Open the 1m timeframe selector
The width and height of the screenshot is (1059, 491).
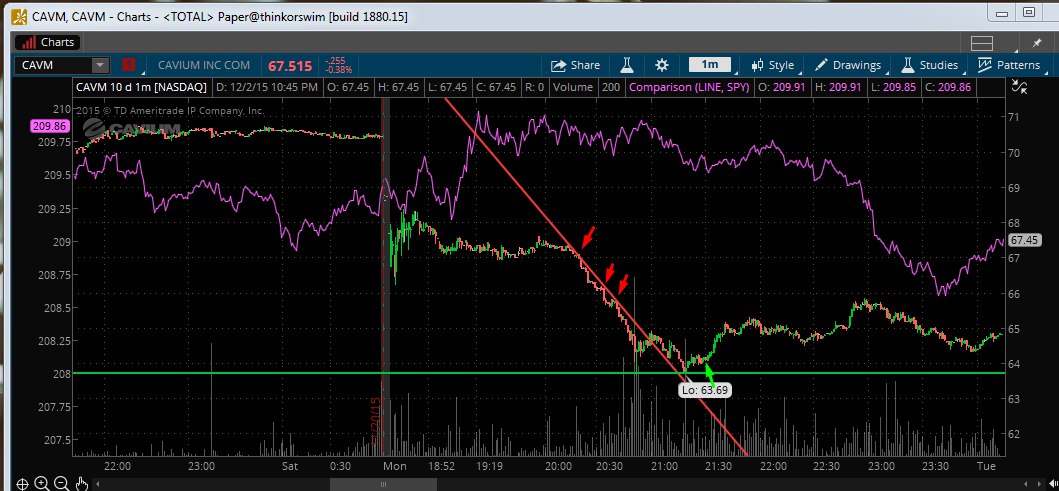click(709, 65)
